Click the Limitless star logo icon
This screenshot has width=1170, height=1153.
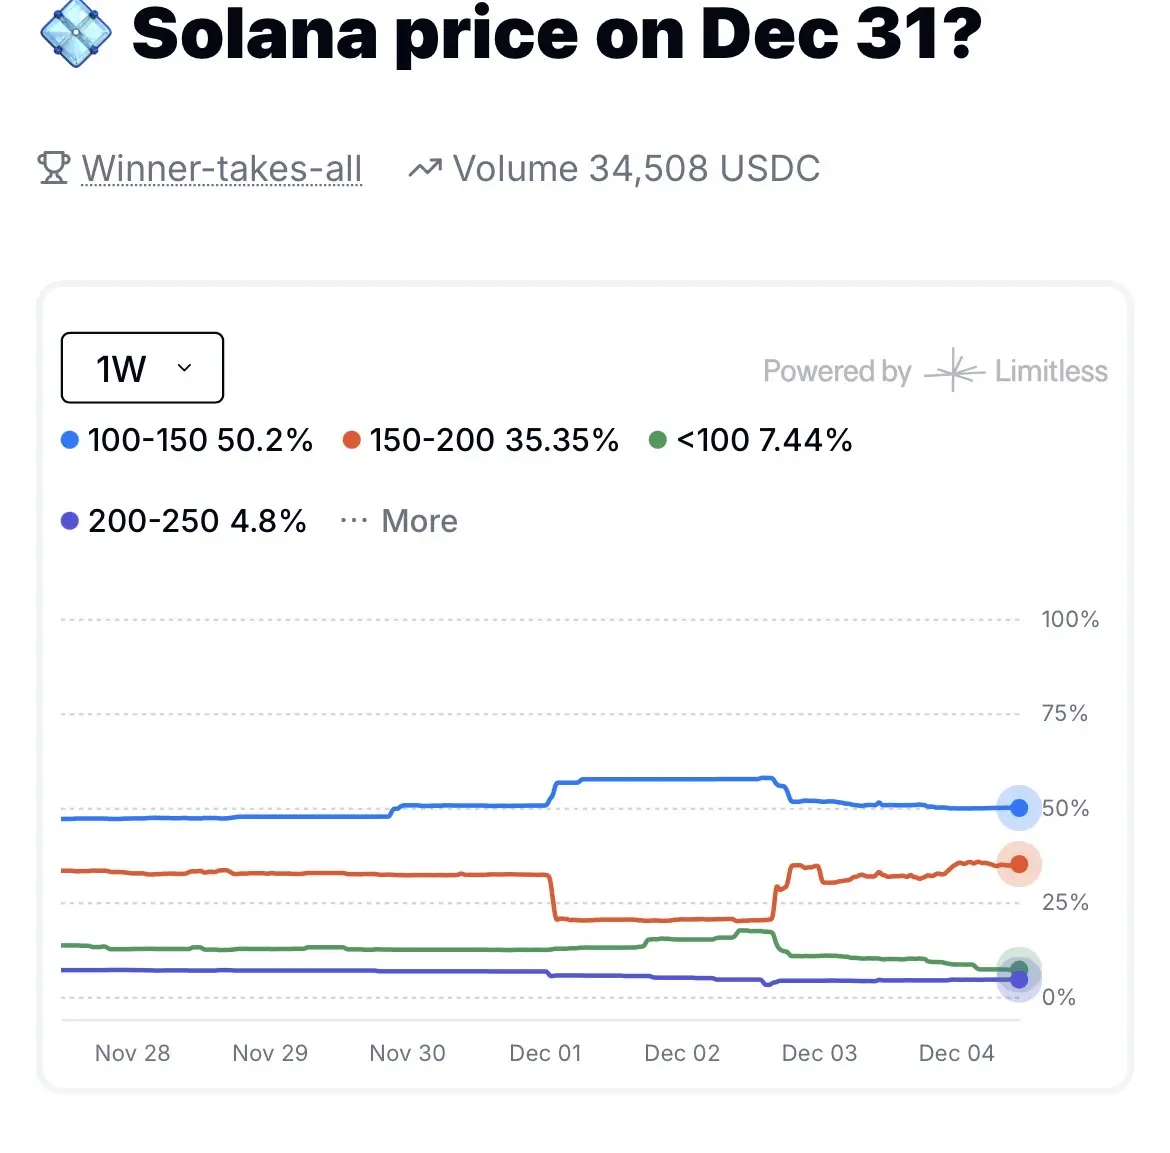pos(954,371)
